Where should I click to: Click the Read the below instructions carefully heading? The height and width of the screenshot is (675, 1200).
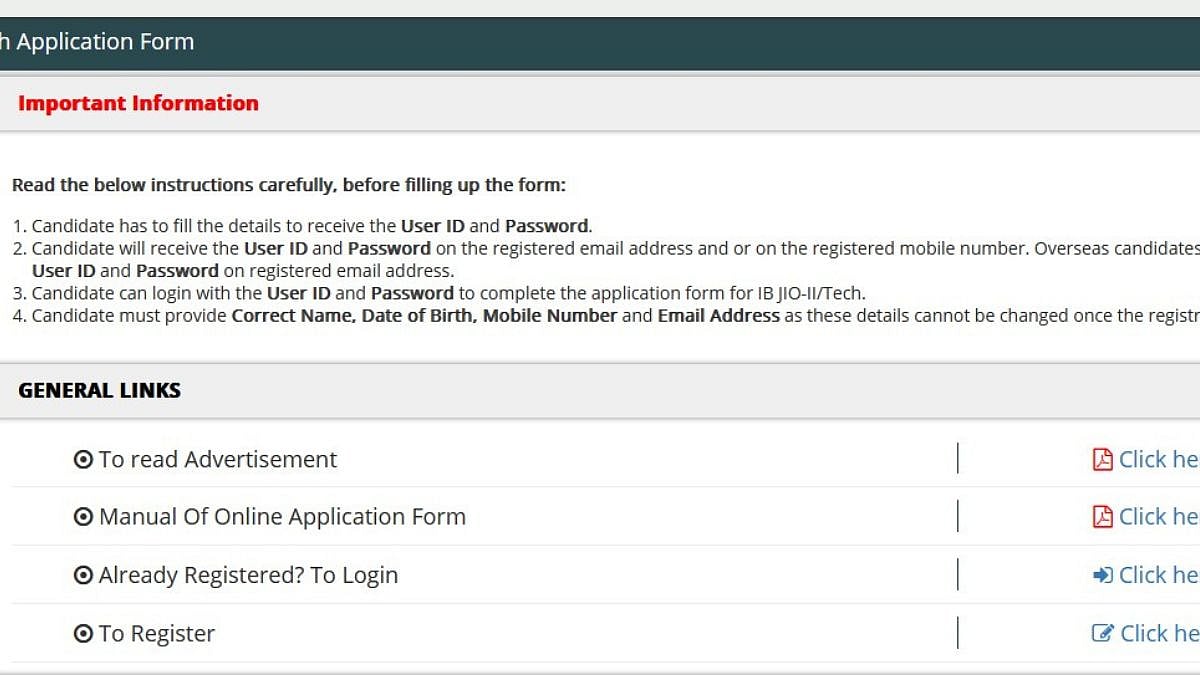pos(289,185)
